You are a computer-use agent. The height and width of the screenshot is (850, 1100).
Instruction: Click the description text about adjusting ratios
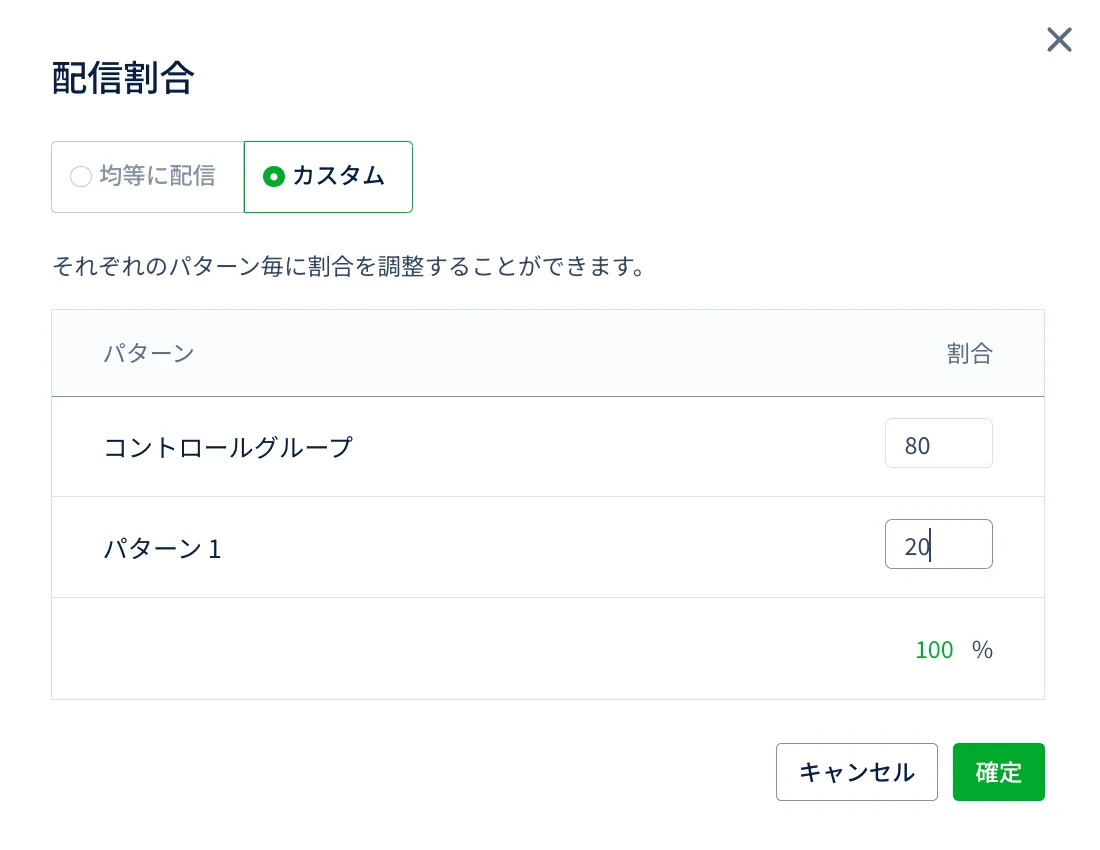click(348, 268)
